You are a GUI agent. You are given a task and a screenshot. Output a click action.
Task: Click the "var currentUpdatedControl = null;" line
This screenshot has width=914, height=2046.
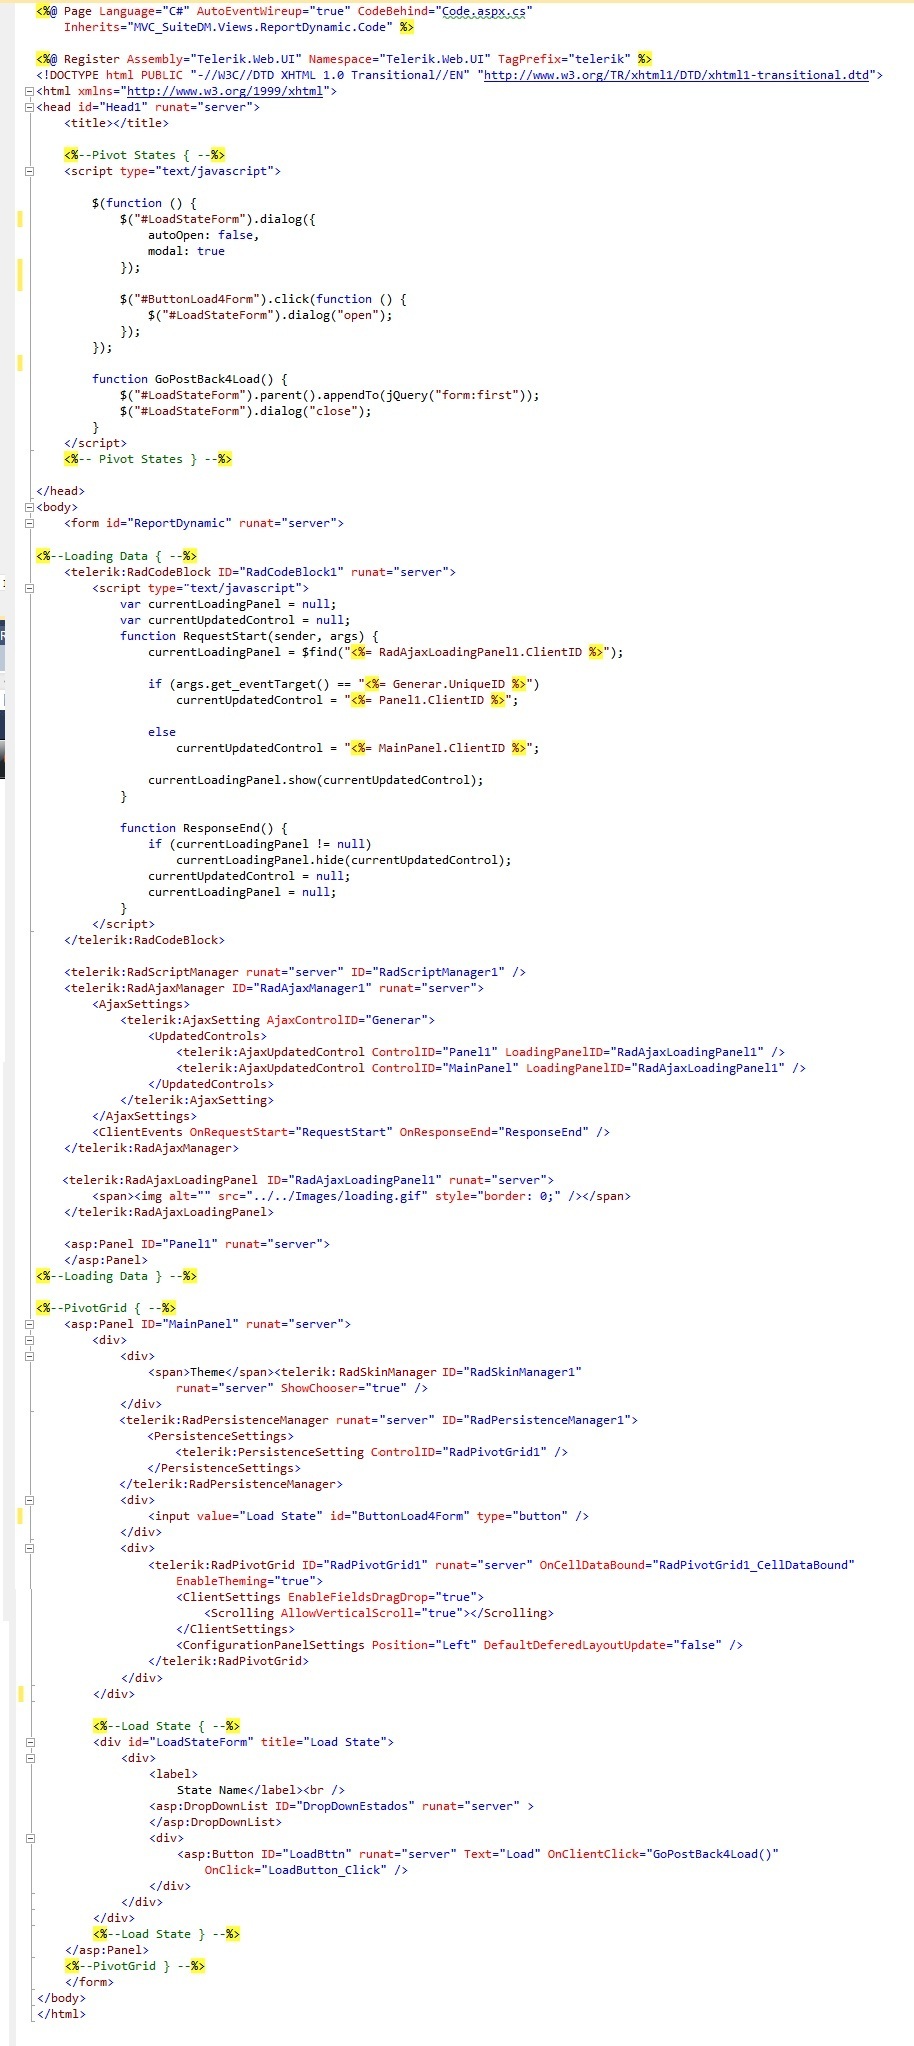point(235,620)
